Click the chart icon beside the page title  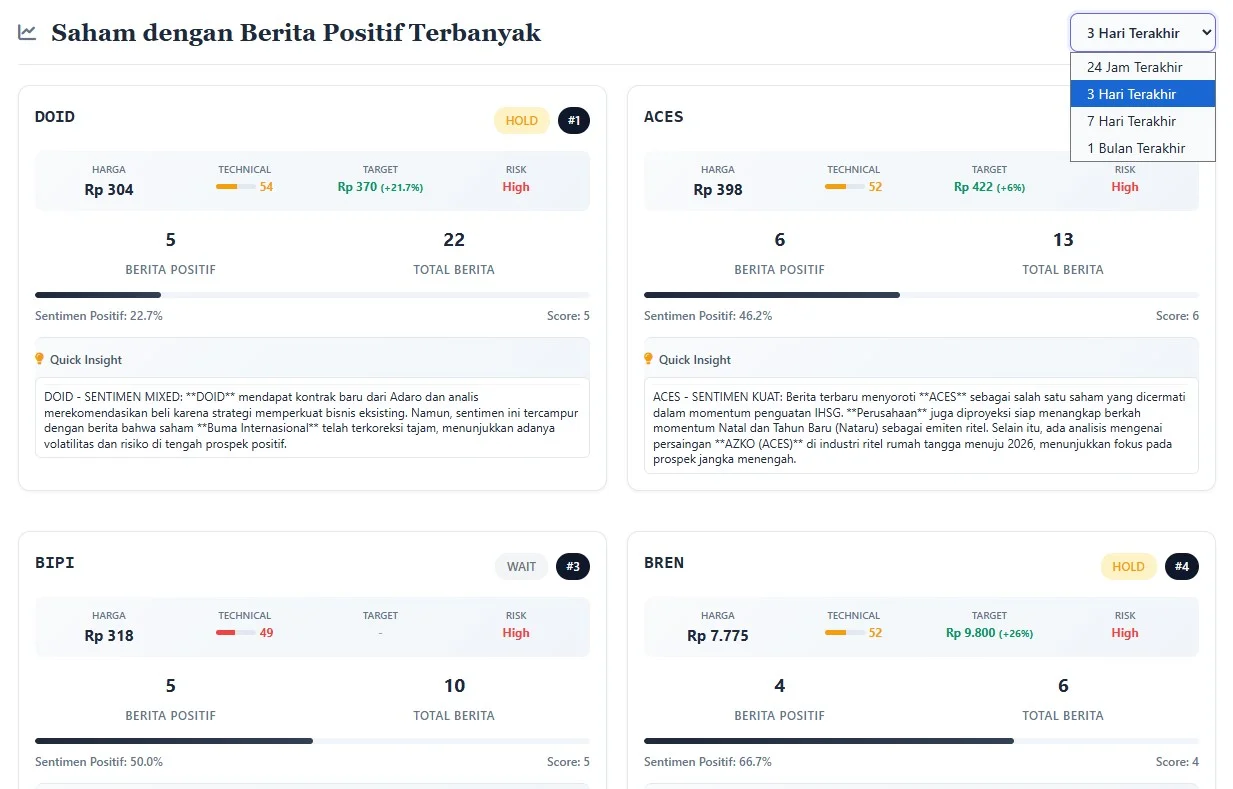pos(27,33)
